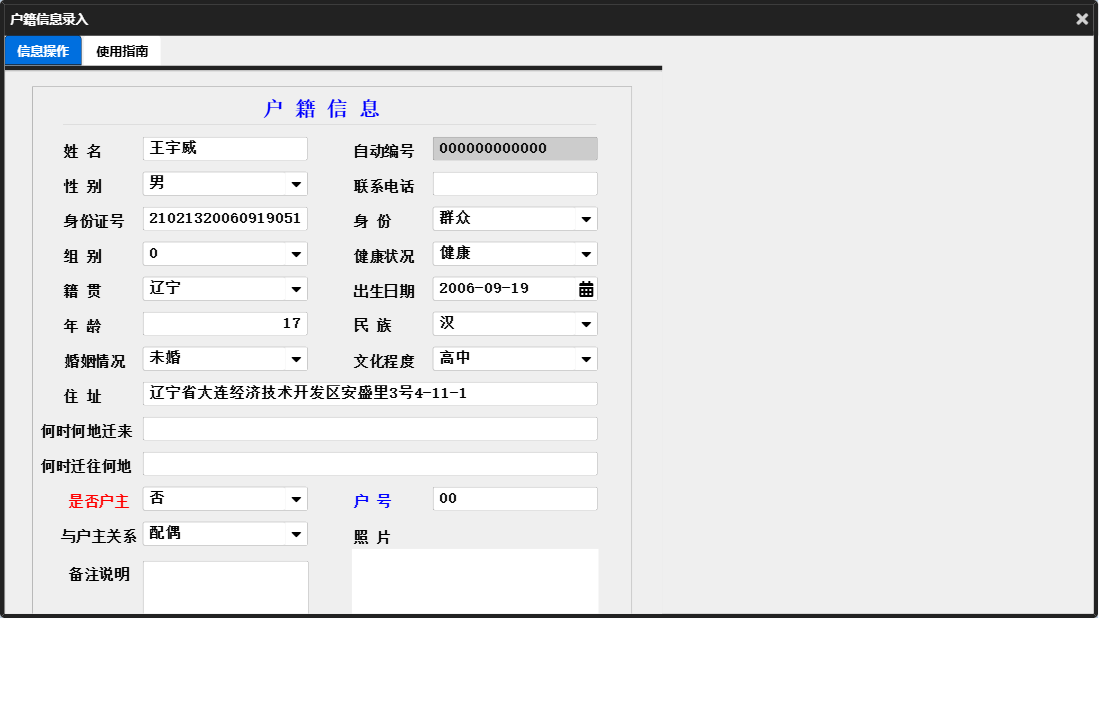Viewport: 1099px width, 712px height.
Task: Click the 联系电话 phone number input field
Action: (x=514, y=183)
